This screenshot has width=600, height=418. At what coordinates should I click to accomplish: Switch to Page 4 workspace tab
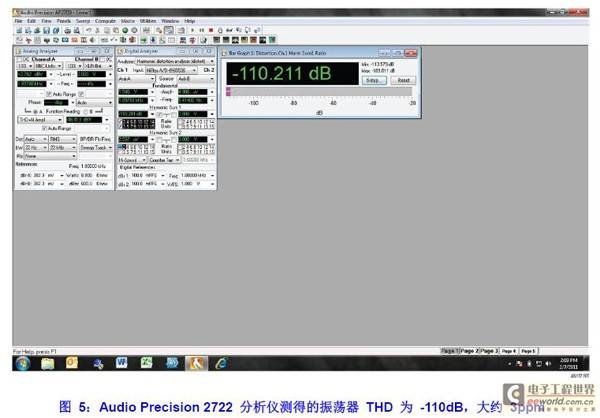509,351
